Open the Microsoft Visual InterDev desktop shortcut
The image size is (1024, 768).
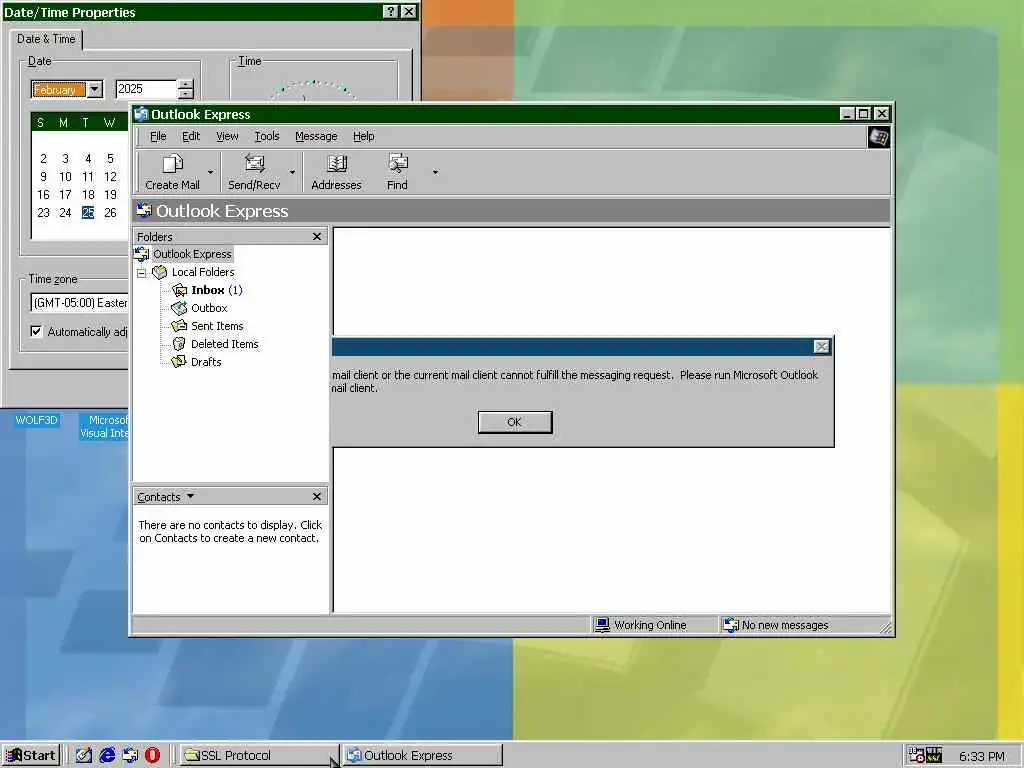(x=104, y=426)
